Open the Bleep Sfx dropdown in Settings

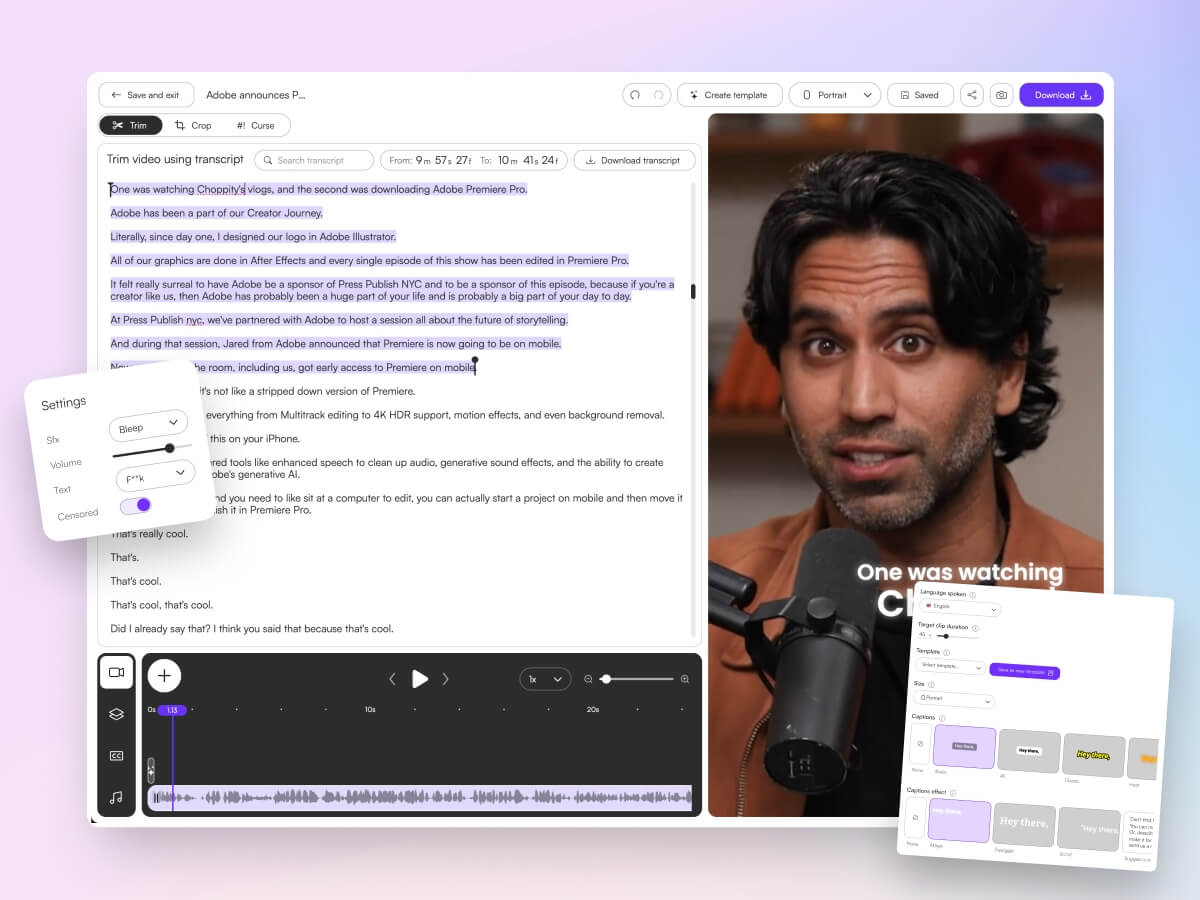click(x=148, y=423)
